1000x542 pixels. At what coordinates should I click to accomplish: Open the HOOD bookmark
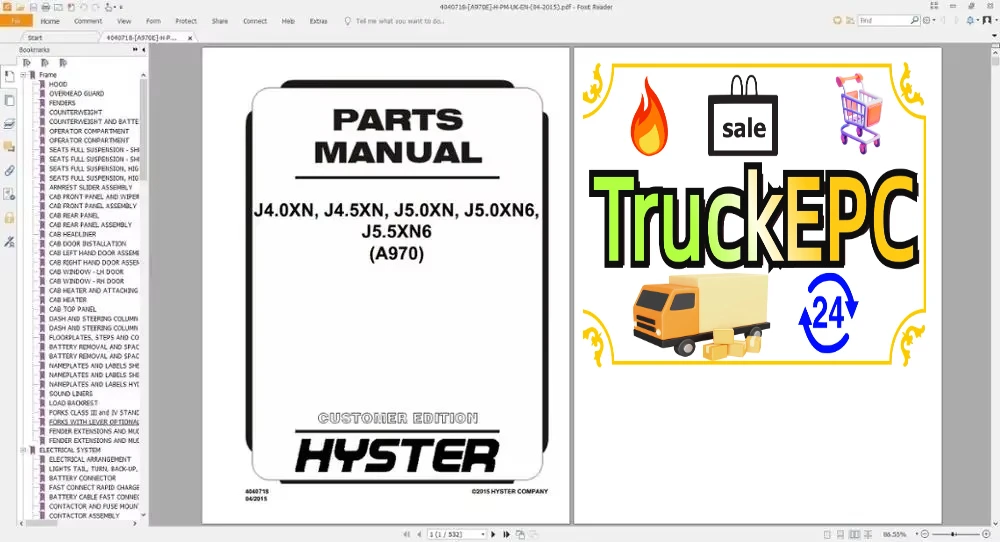click(x=58, y=84)
